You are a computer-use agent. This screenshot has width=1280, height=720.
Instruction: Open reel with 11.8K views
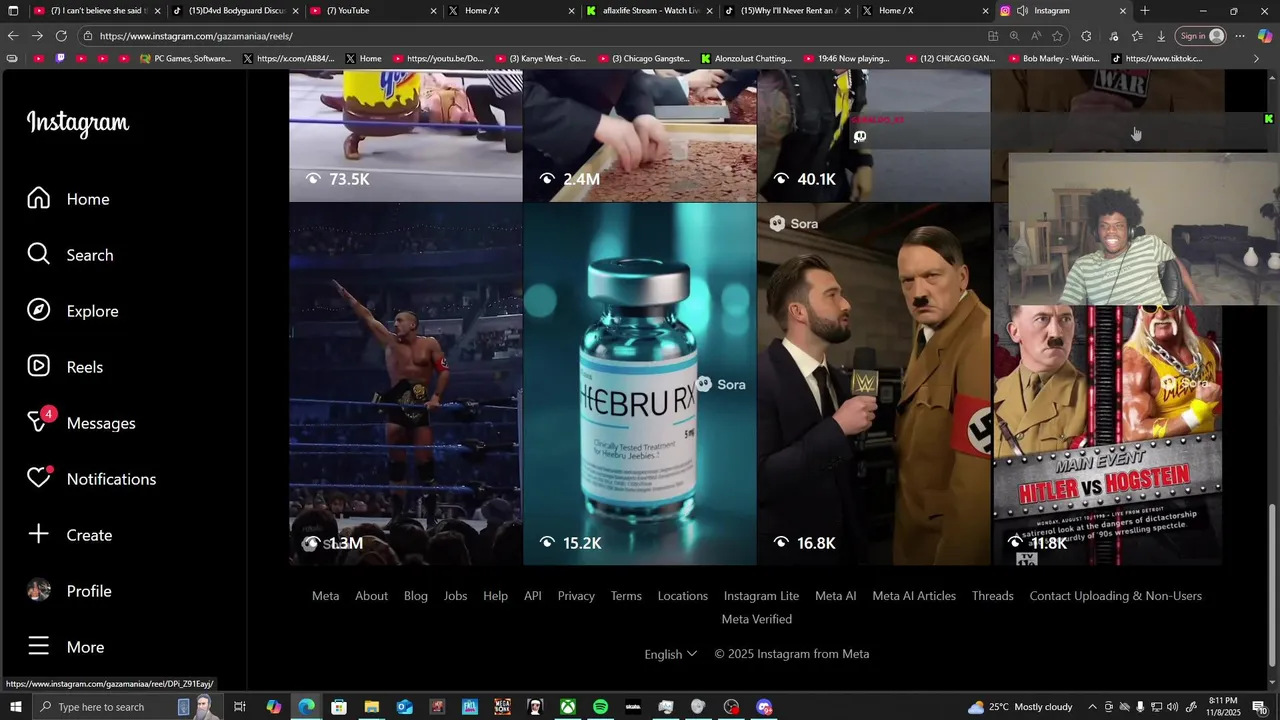click(1107, 435)
